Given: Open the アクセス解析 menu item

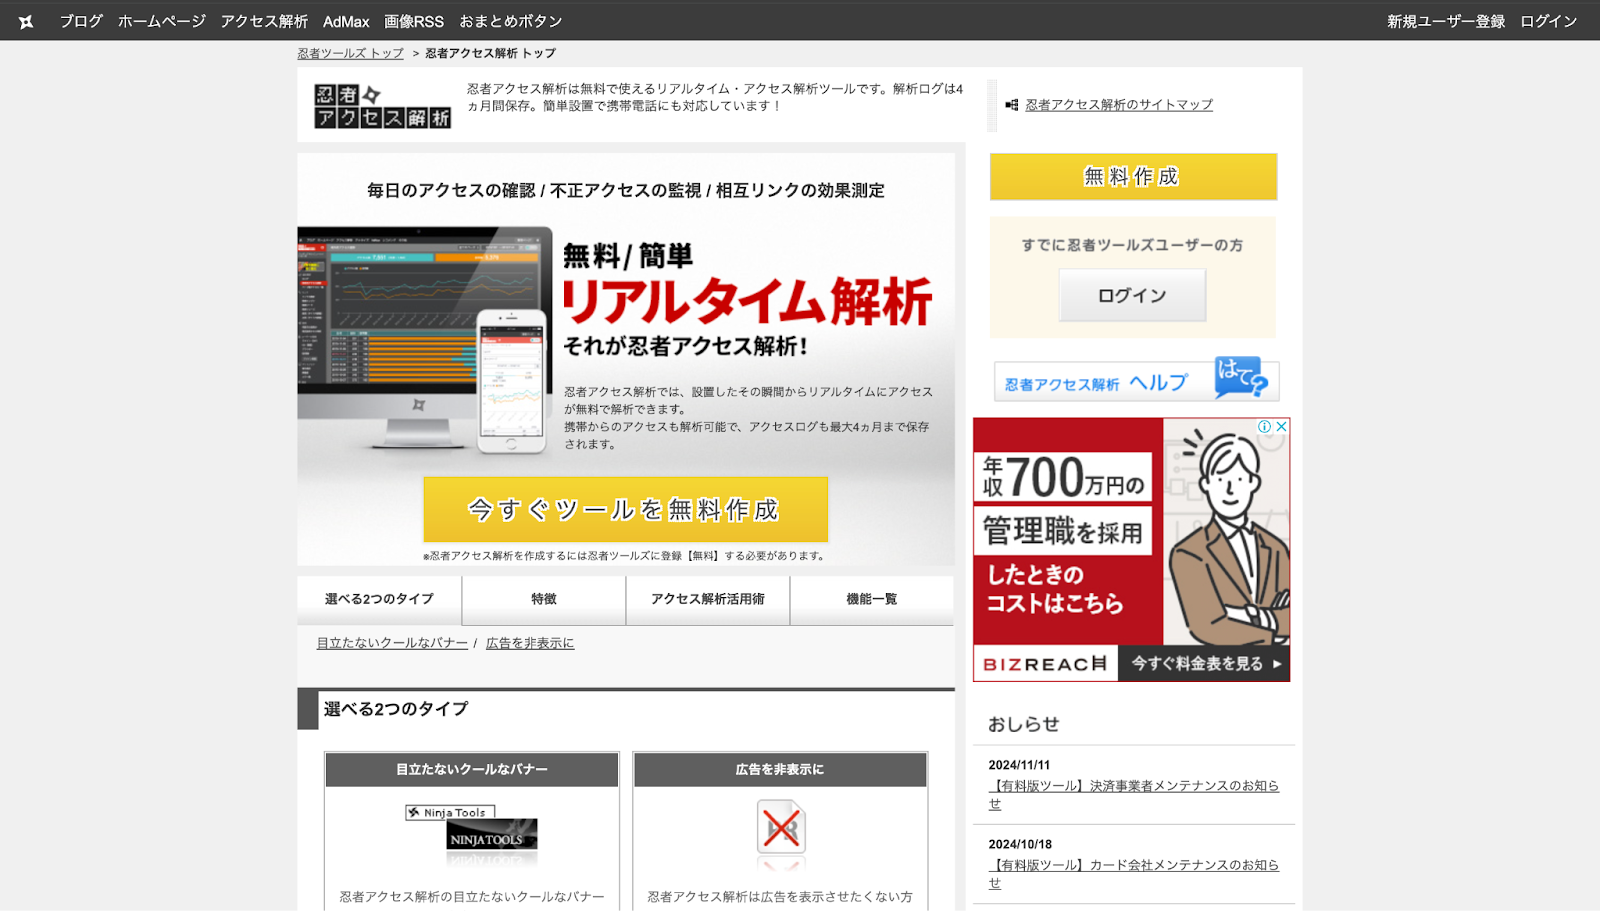Looking at the screenshot, I should pos(264,21).
